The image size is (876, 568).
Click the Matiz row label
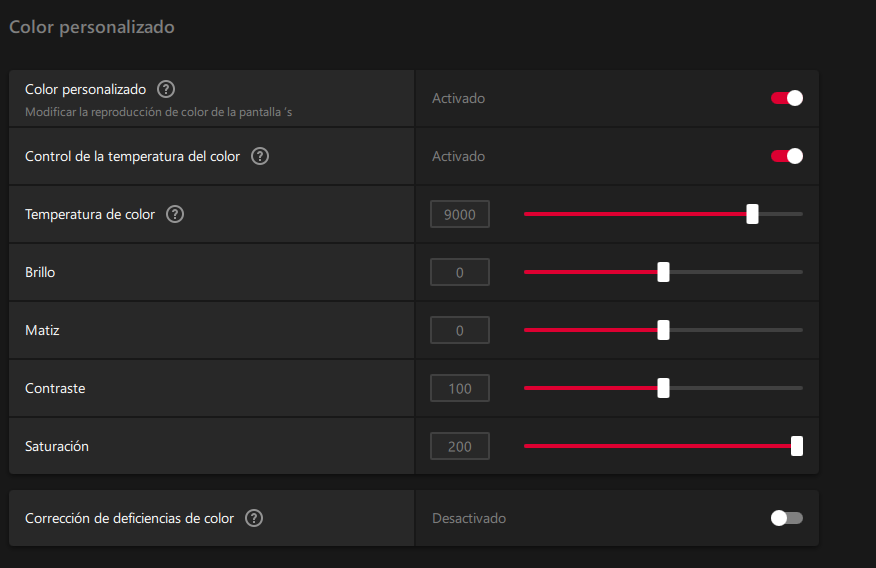pos(42,330)
